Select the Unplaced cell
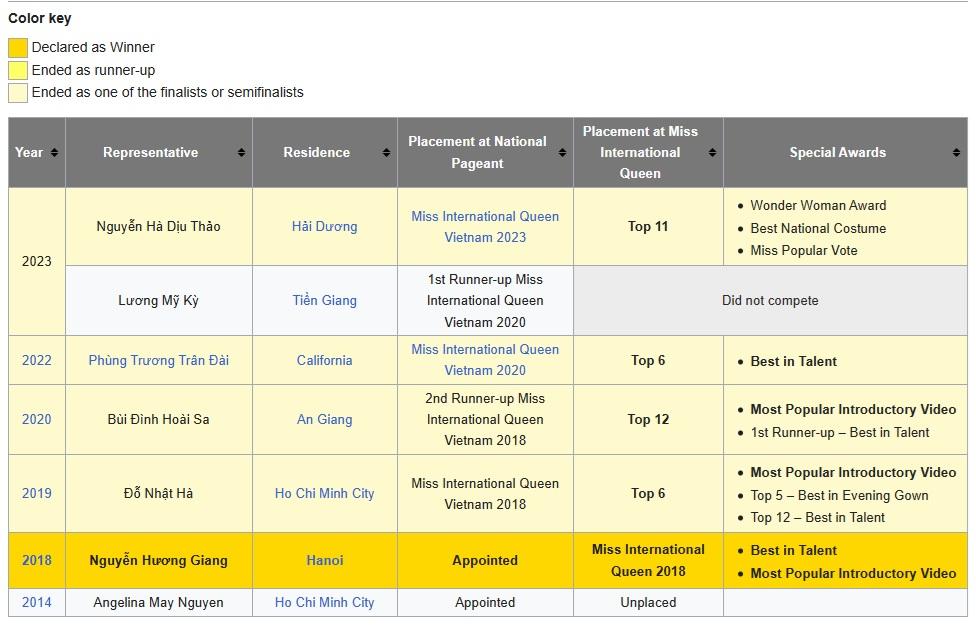Image resolution: width=976 pixels, height=629 pixels. (648, 602)
